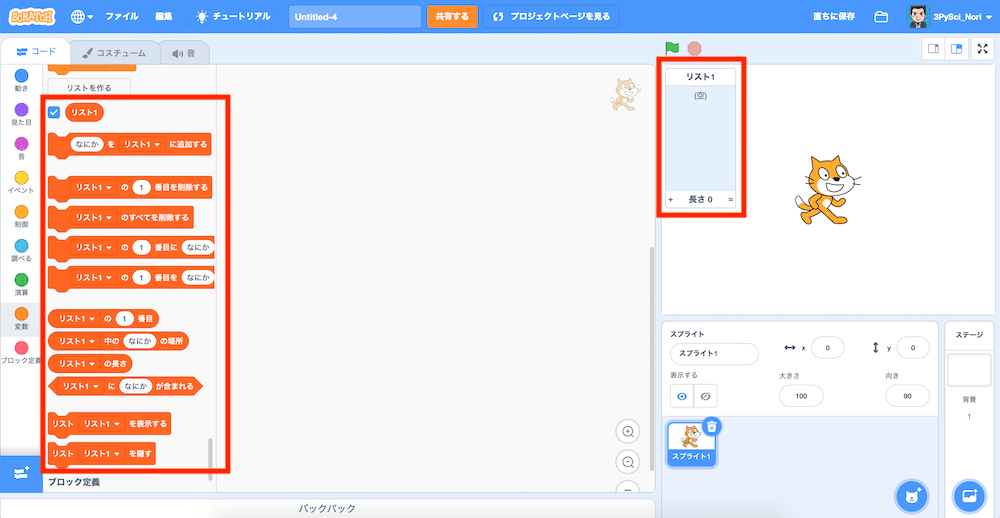
Task: Open My Stuff folder icon
Action: pyautogui.click(x=881, y=17)
